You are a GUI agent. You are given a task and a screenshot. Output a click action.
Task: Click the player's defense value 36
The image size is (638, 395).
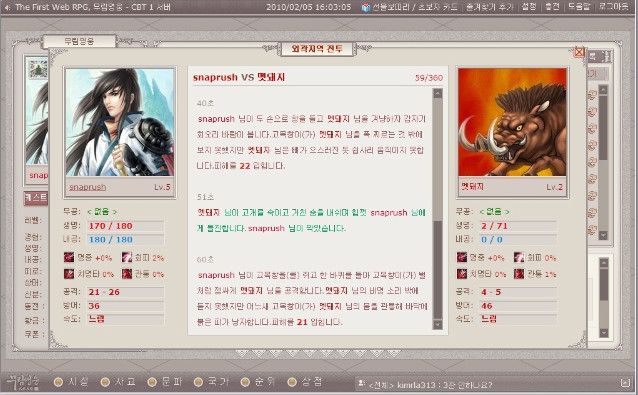click(x=94, y=306)
